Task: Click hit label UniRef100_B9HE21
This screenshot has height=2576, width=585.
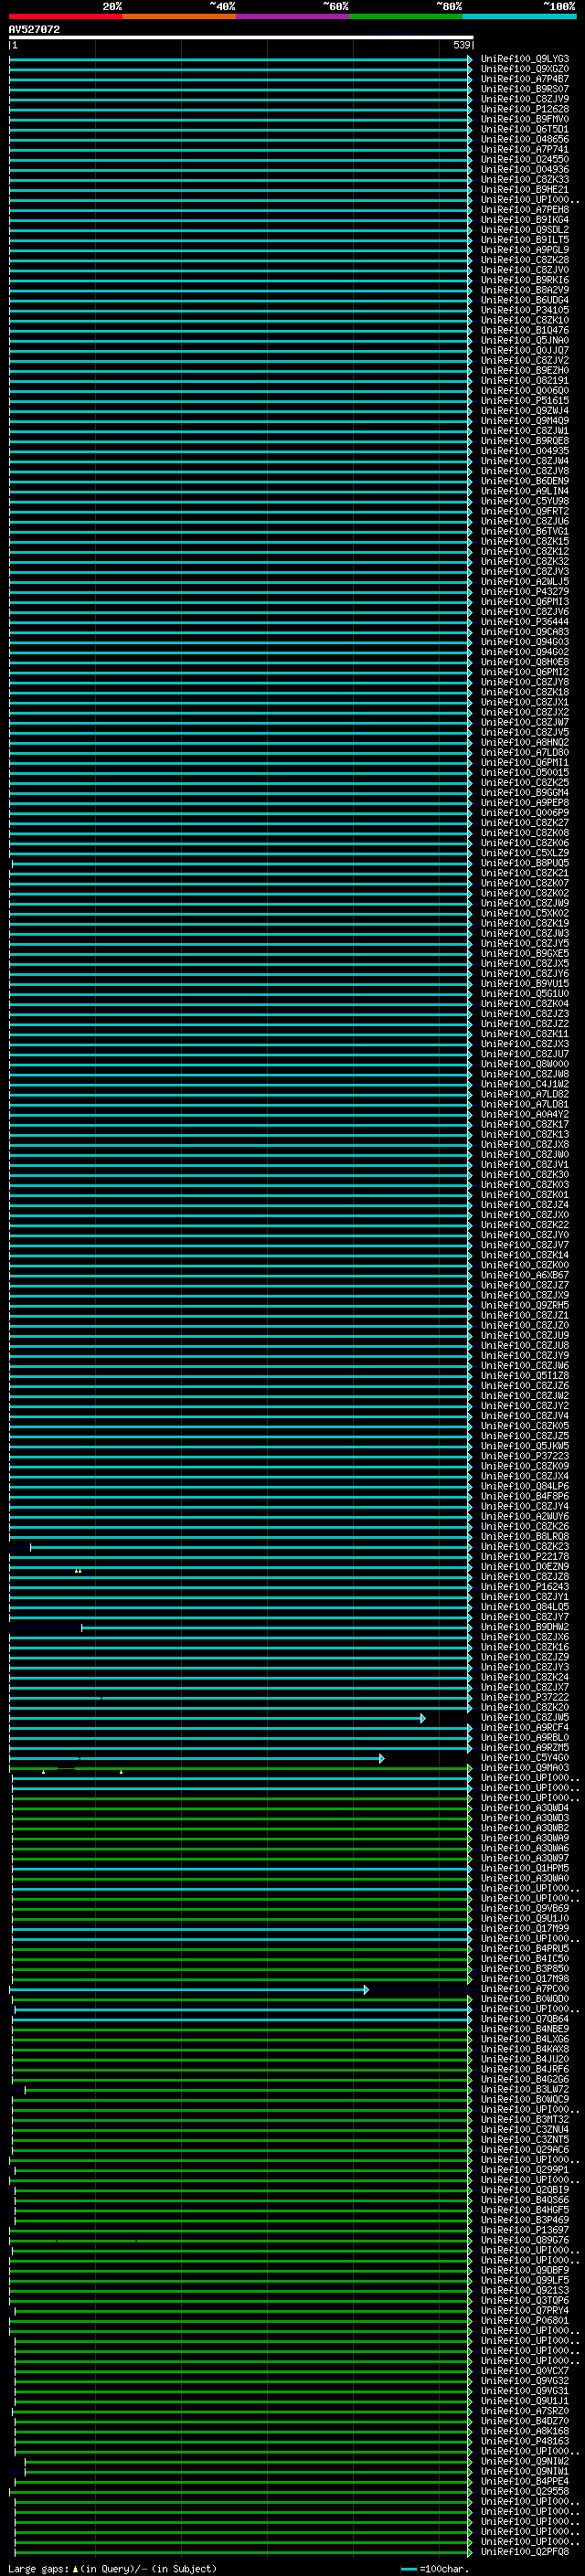Action: 524,190
